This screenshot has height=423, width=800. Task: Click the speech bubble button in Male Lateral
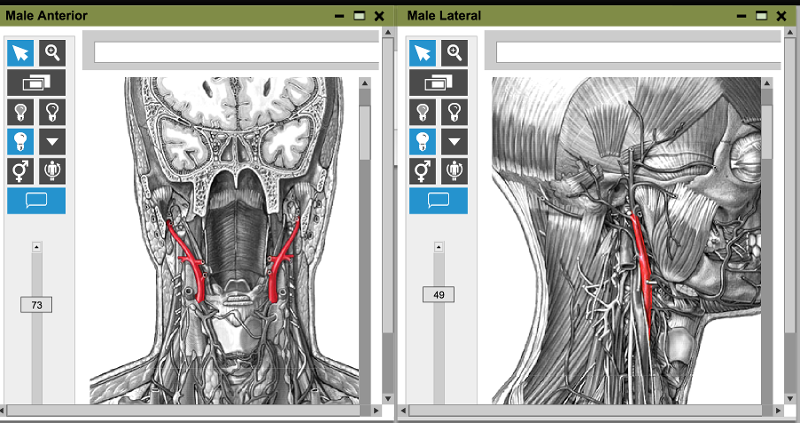438,200
